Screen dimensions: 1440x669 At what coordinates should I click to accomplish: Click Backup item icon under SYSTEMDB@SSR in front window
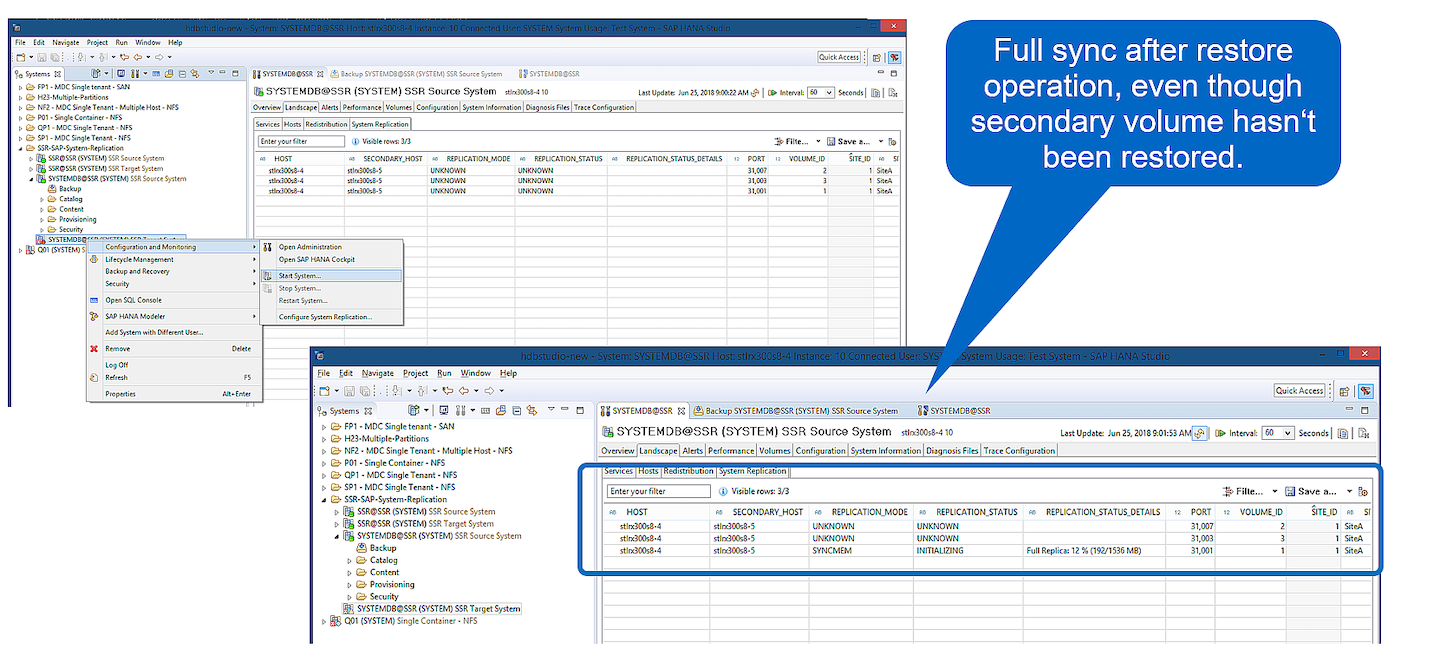pos(362,548)
